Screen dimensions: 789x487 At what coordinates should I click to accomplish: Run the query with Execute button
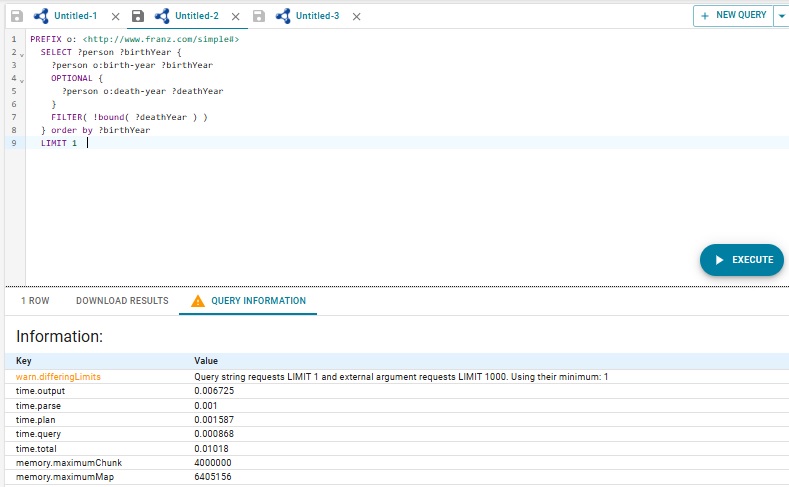point(741,260)
